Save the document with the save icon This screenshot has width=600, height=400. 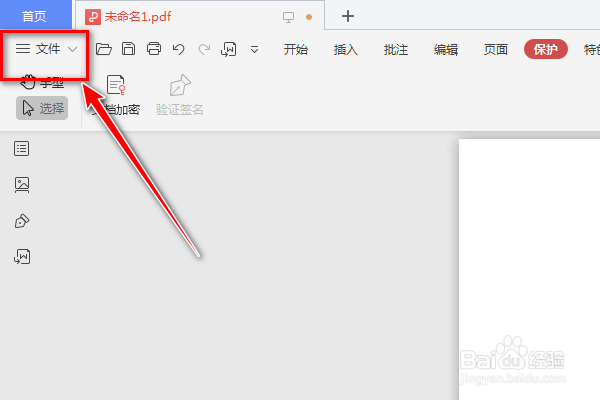pos(129,49)
